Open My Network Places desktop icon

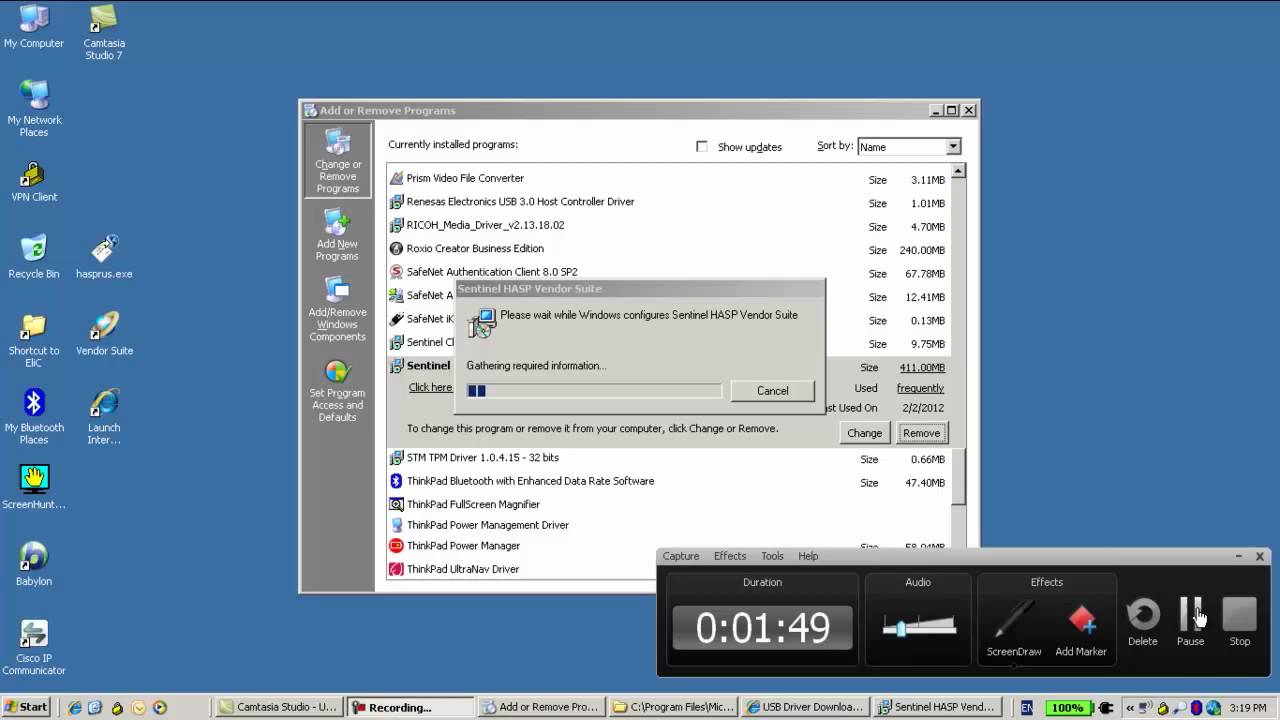34,108
